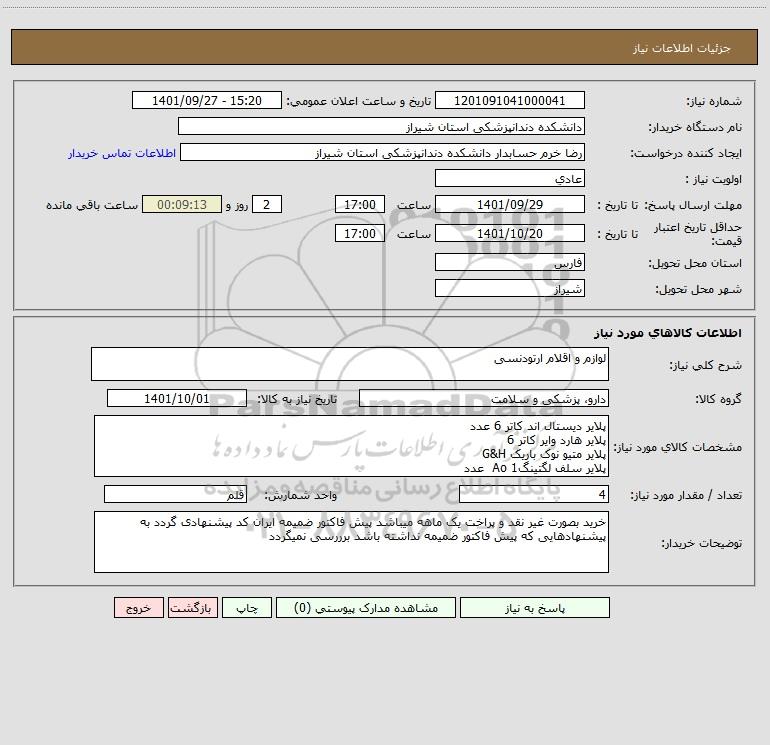Image resolution: width=770 pixels, height=745 pixels.
Task: Click the مشخصات کالای مورد نیاز text area
Action: click(351, 446)
